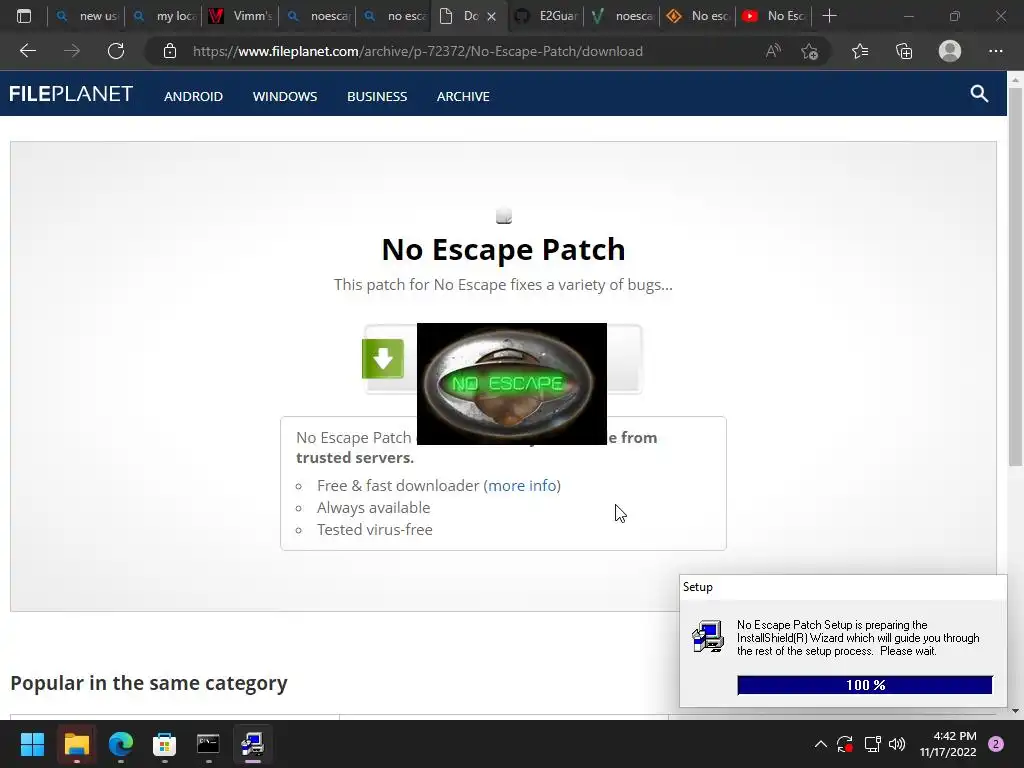Image resolution: width=1024 pixels, height=768 pixels.
Task: Click the address bar URL
Action: pyautogui.click(x=418, y=51)
